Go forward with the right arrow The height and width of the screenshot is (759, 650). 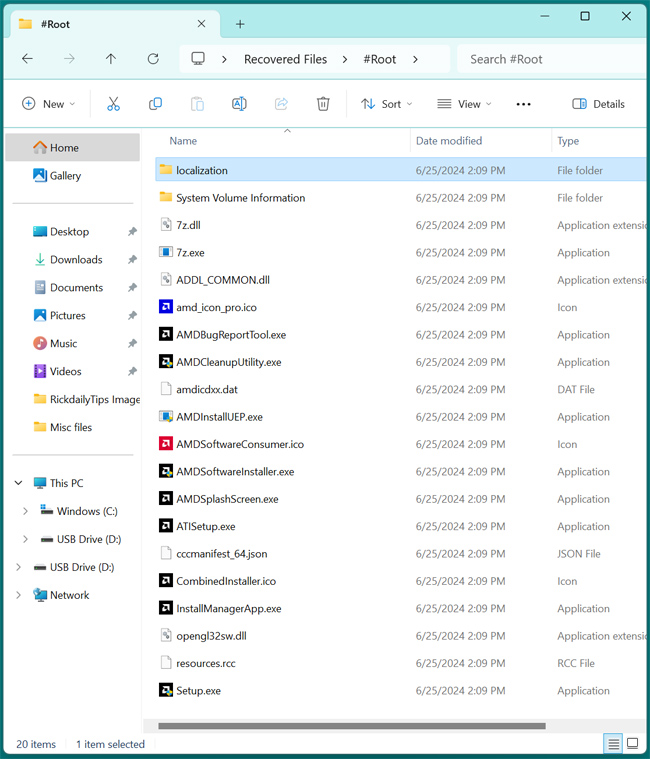pyautogui.click(x=69, y=59)
